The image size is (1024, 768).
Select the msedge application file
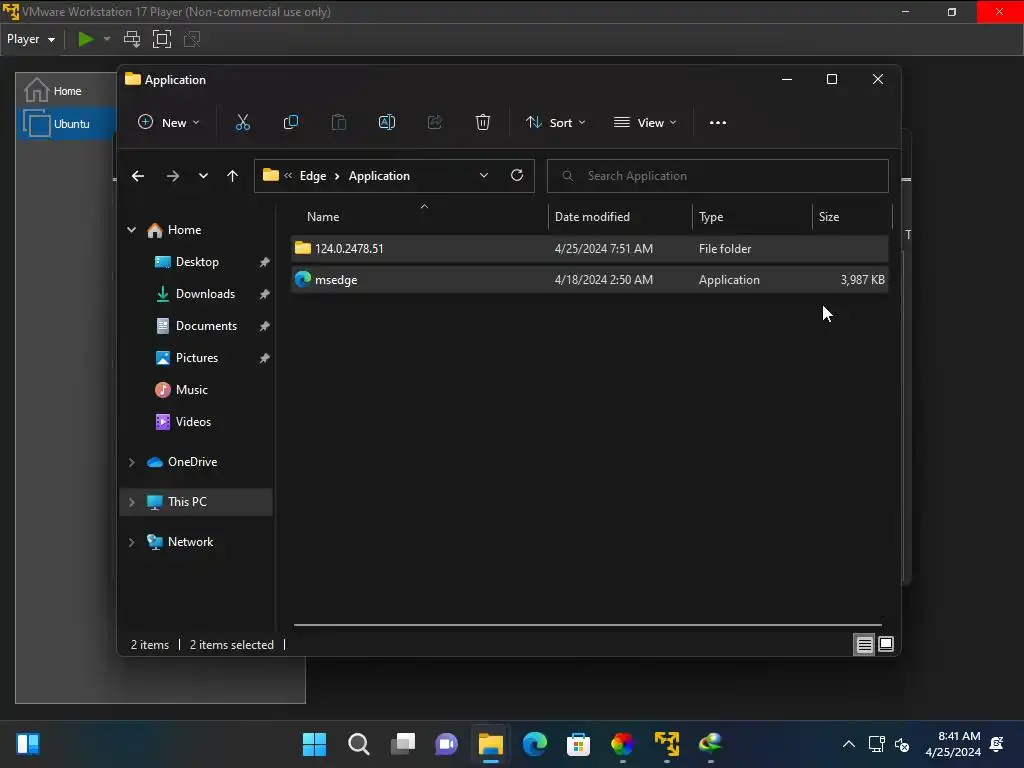pos(590,280)
